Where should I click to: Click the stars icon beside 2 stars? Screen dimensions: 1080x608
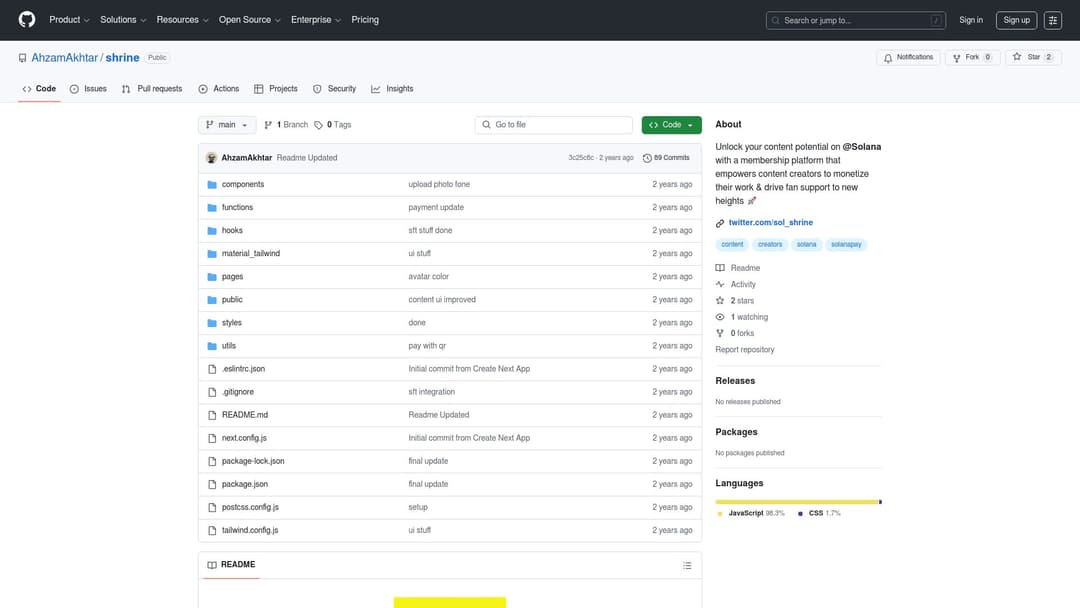coord(720,301)
